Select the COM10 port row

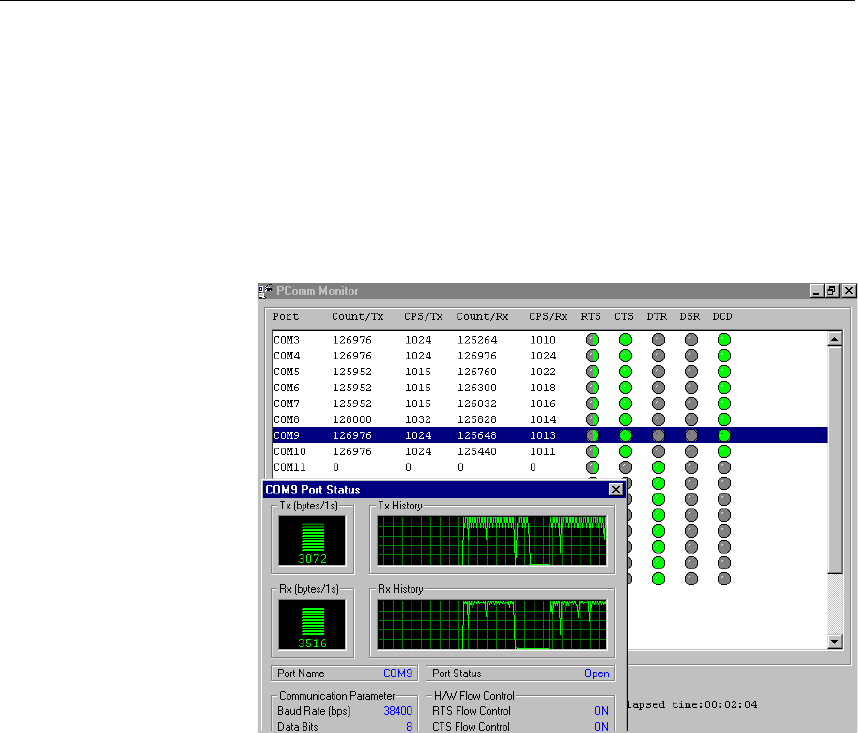pyautogui.click(x=550, y=451)
